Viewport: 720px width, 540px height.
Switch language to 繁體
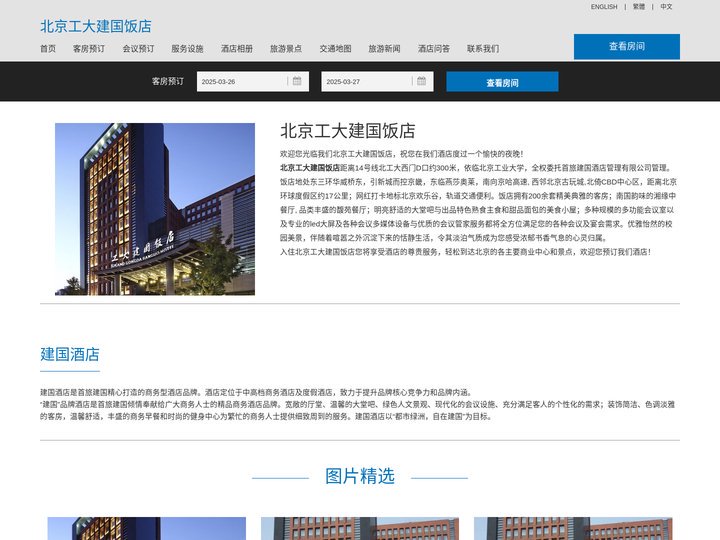pyautogui.click(x=639, y=6)
